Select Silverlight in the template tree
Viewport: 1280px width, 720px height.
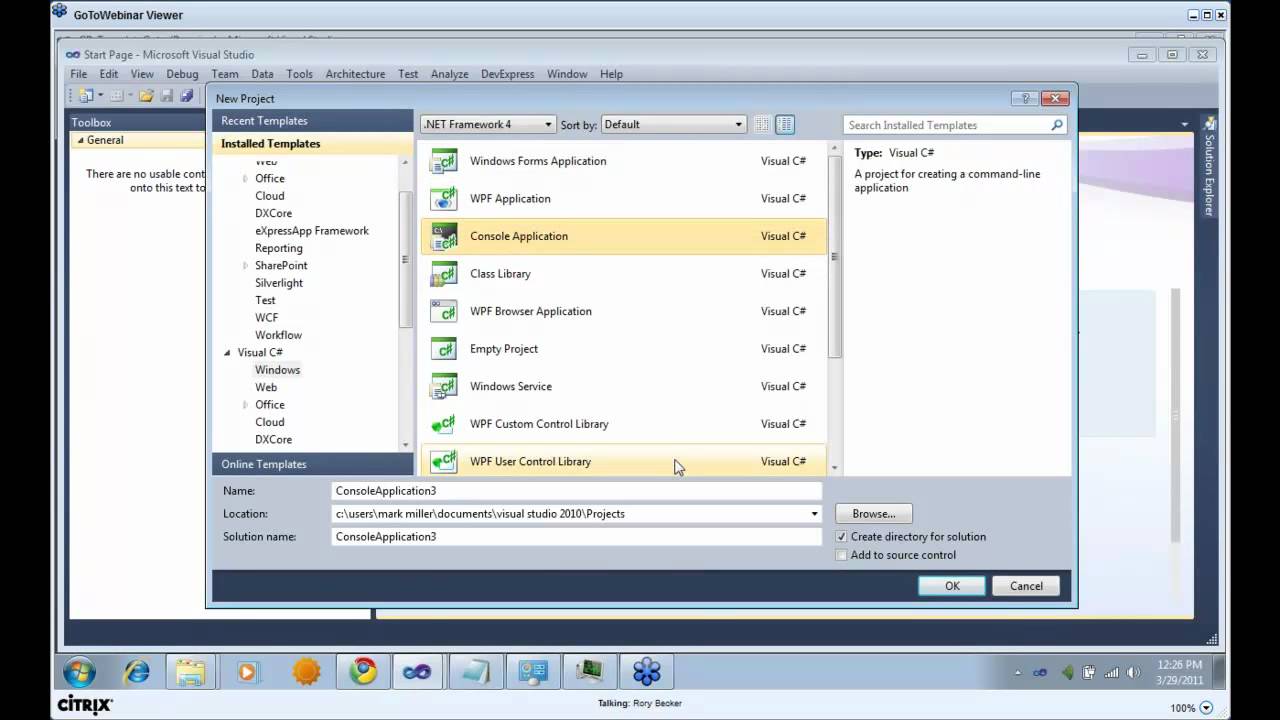pyautogui.click(x=279, y=283)
